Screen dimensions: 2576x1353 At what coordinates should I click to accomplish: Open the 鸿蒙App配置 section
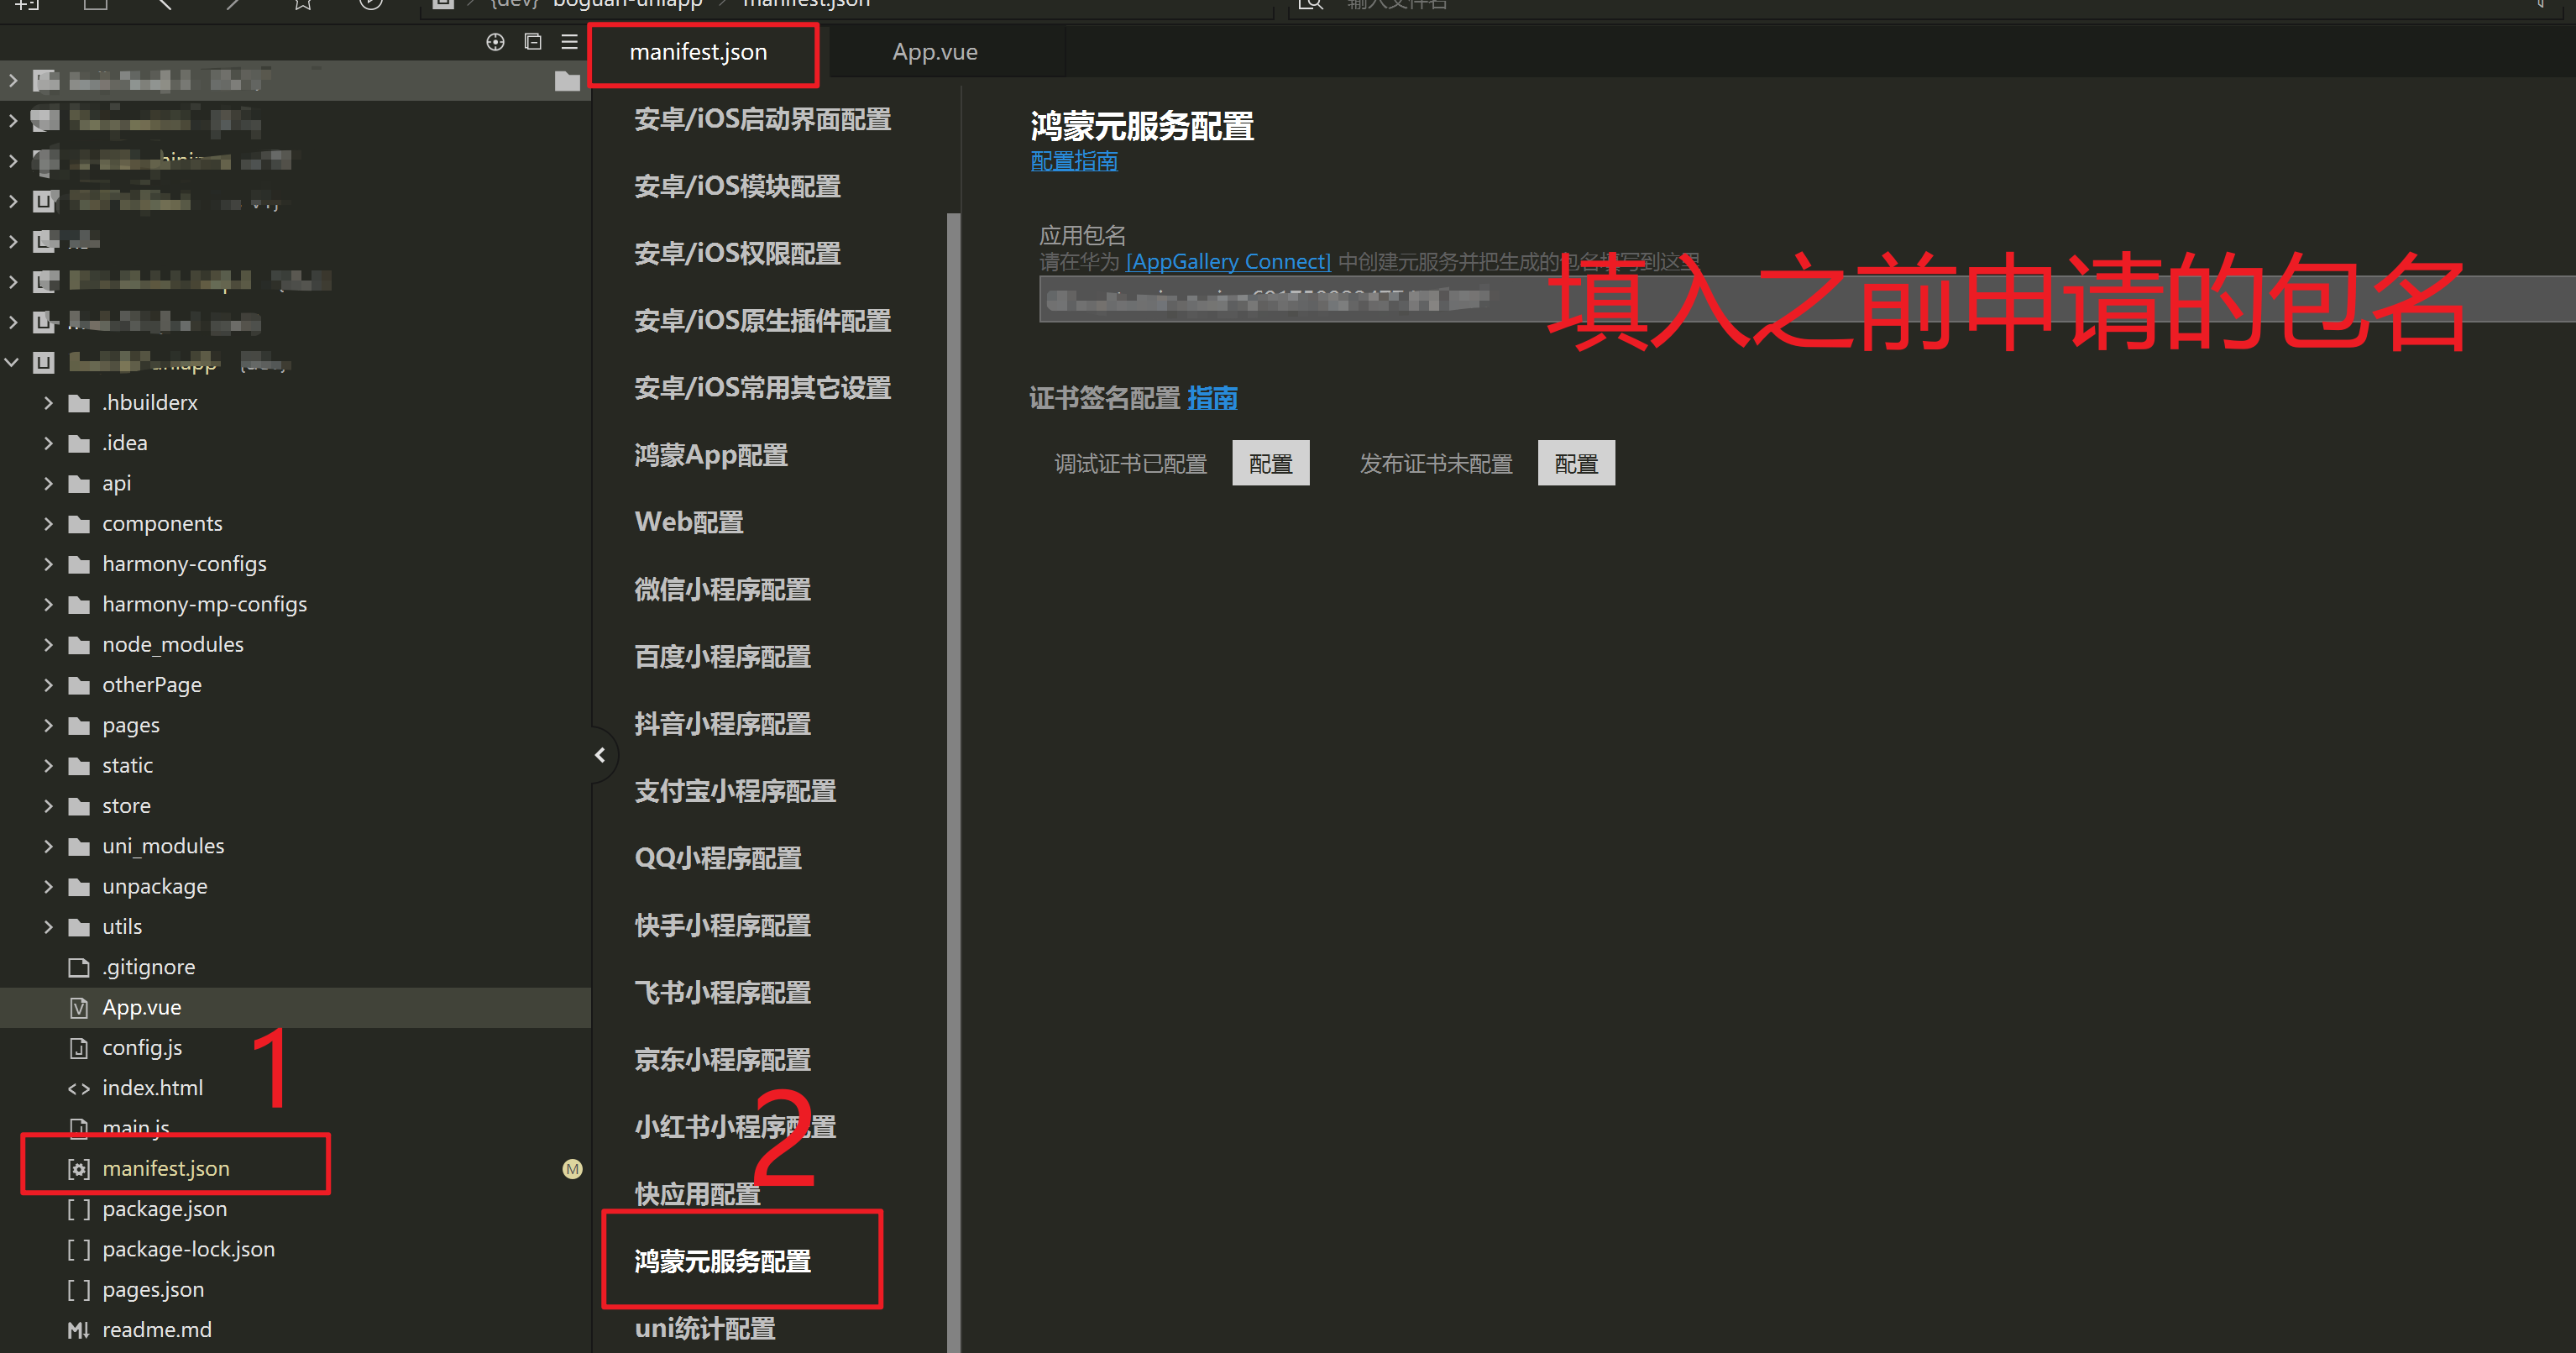(710, 455)
